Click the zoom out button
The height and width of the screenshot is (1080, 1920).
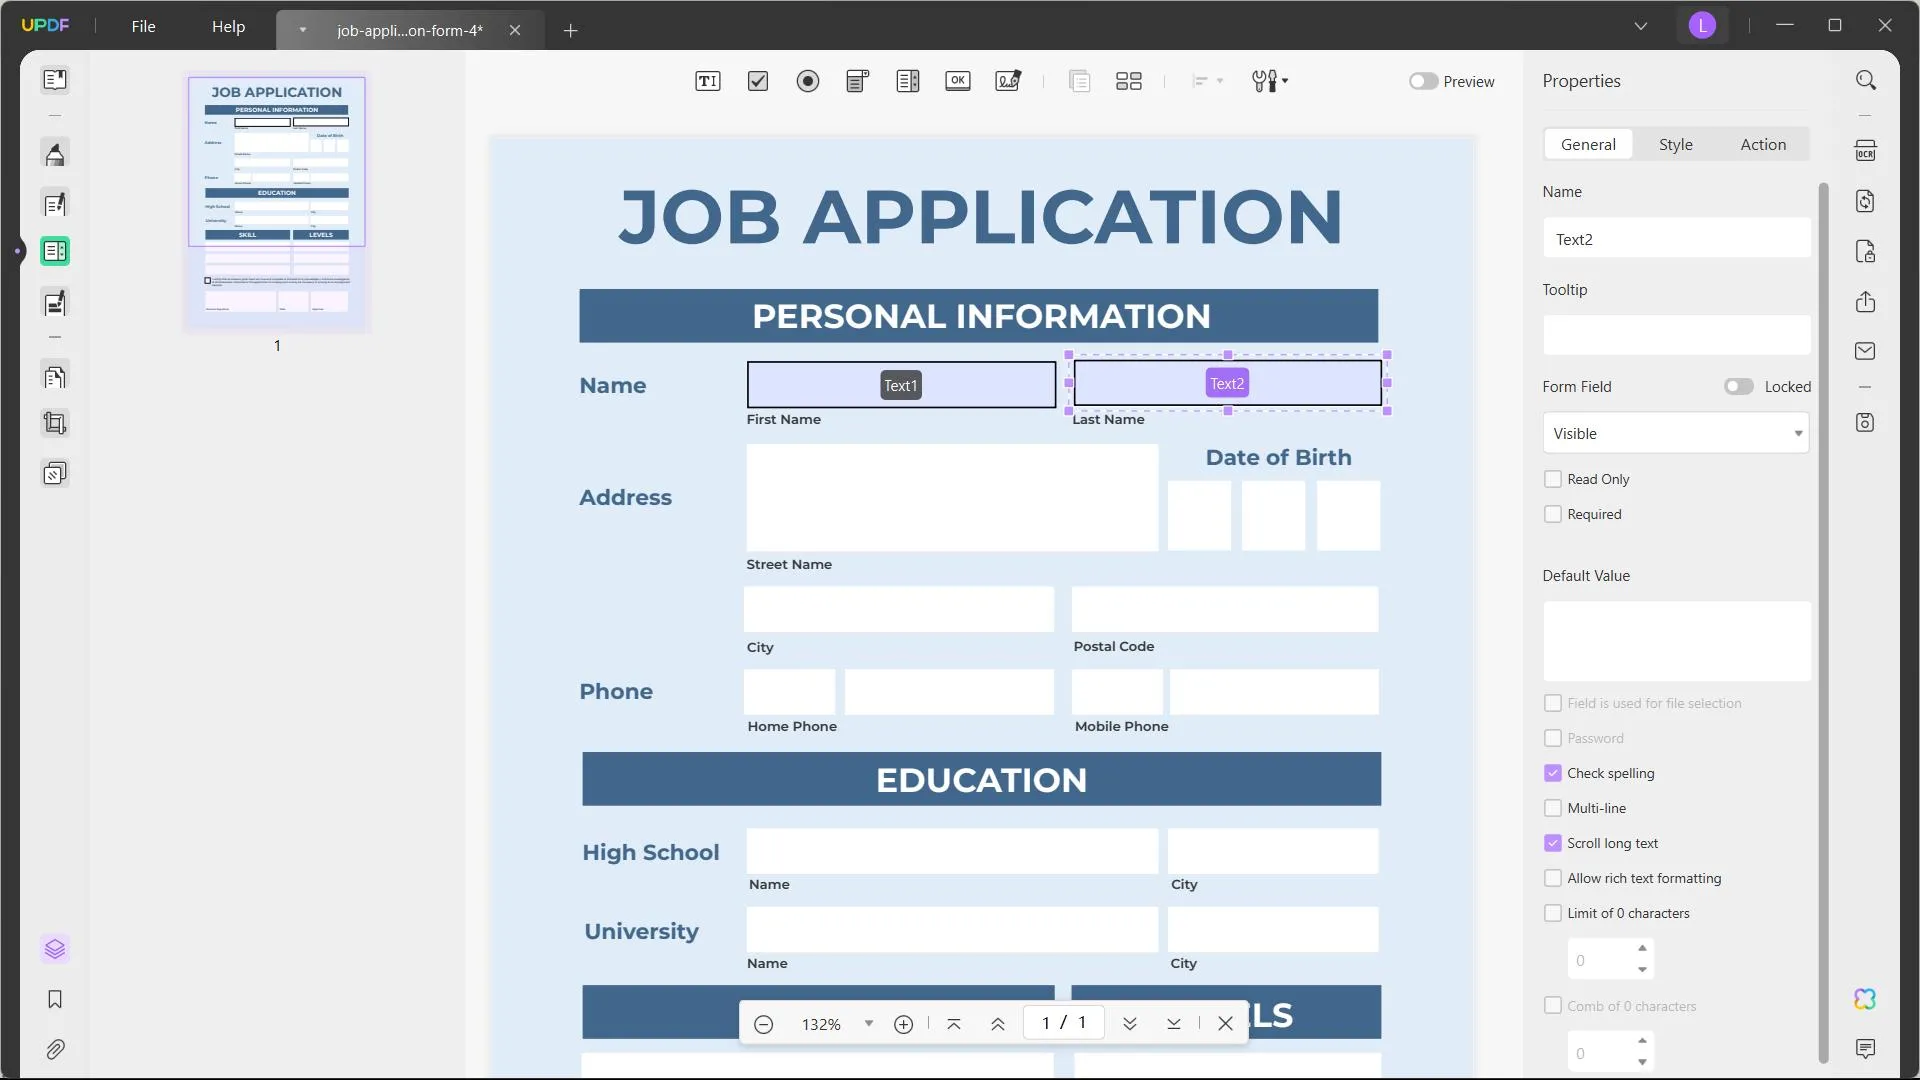point(764,1023)
